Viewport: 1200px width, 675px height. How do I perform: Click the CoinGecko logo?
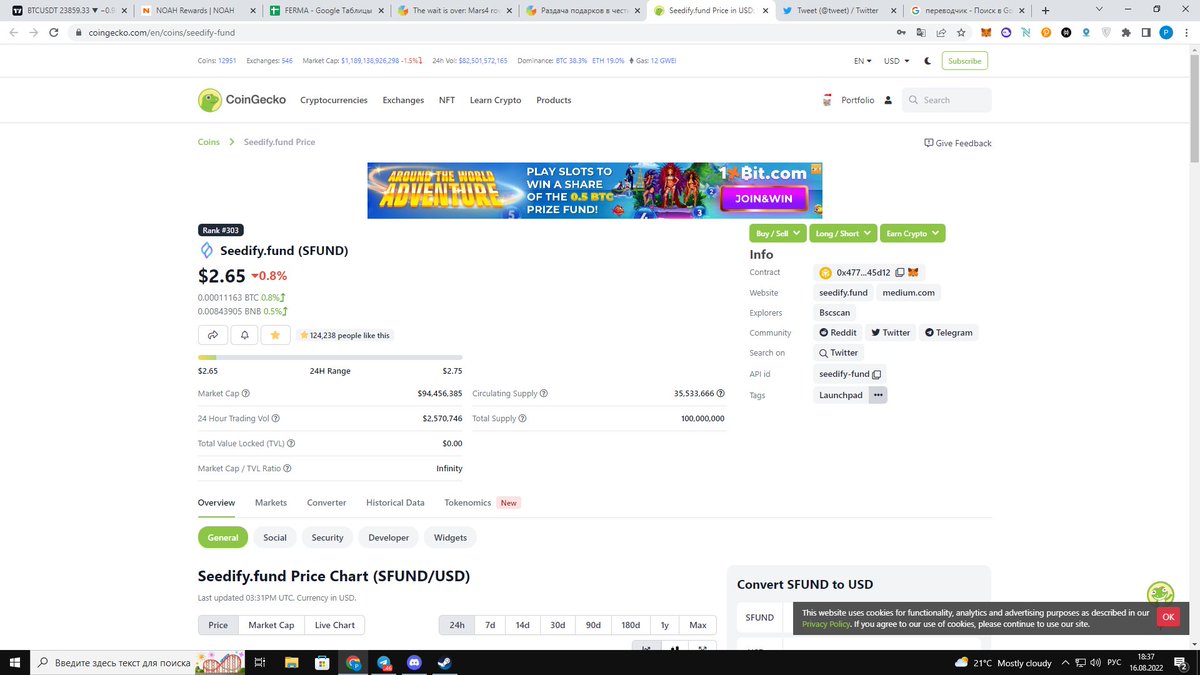pyautogui.click(x=241, y=100)
